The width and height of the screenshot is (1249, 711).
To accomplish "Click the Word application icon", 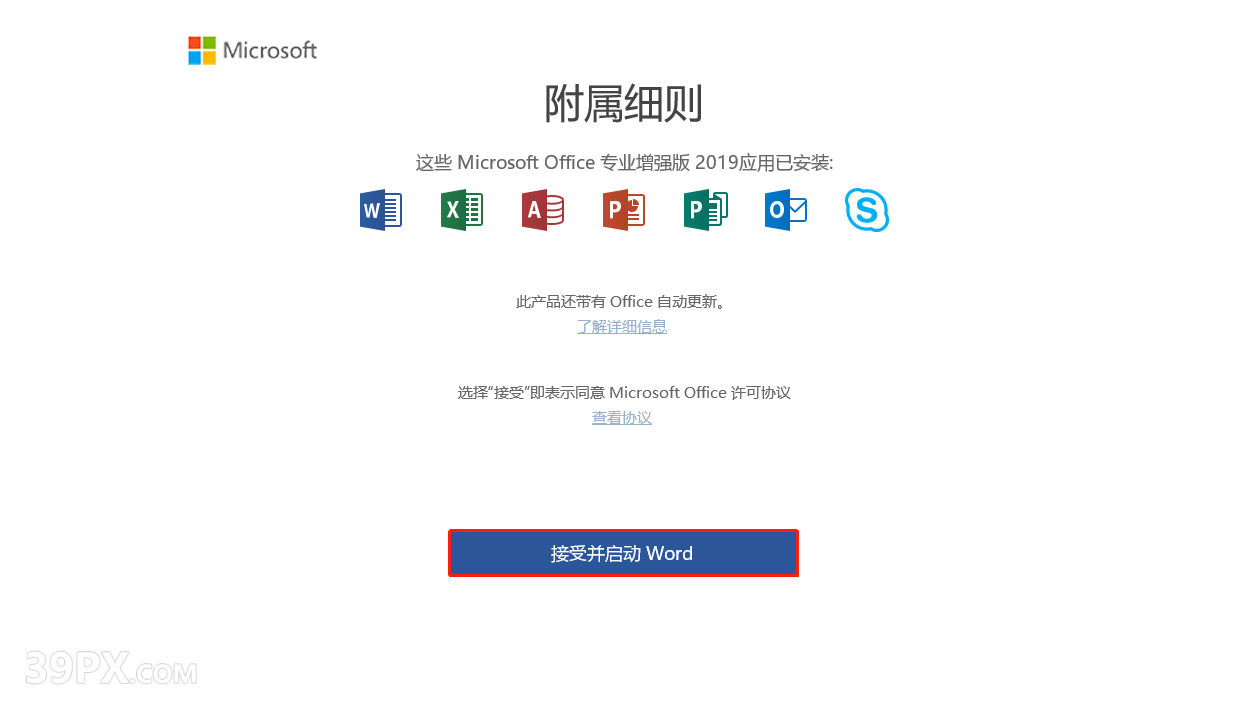I will (x=380, y=210).
